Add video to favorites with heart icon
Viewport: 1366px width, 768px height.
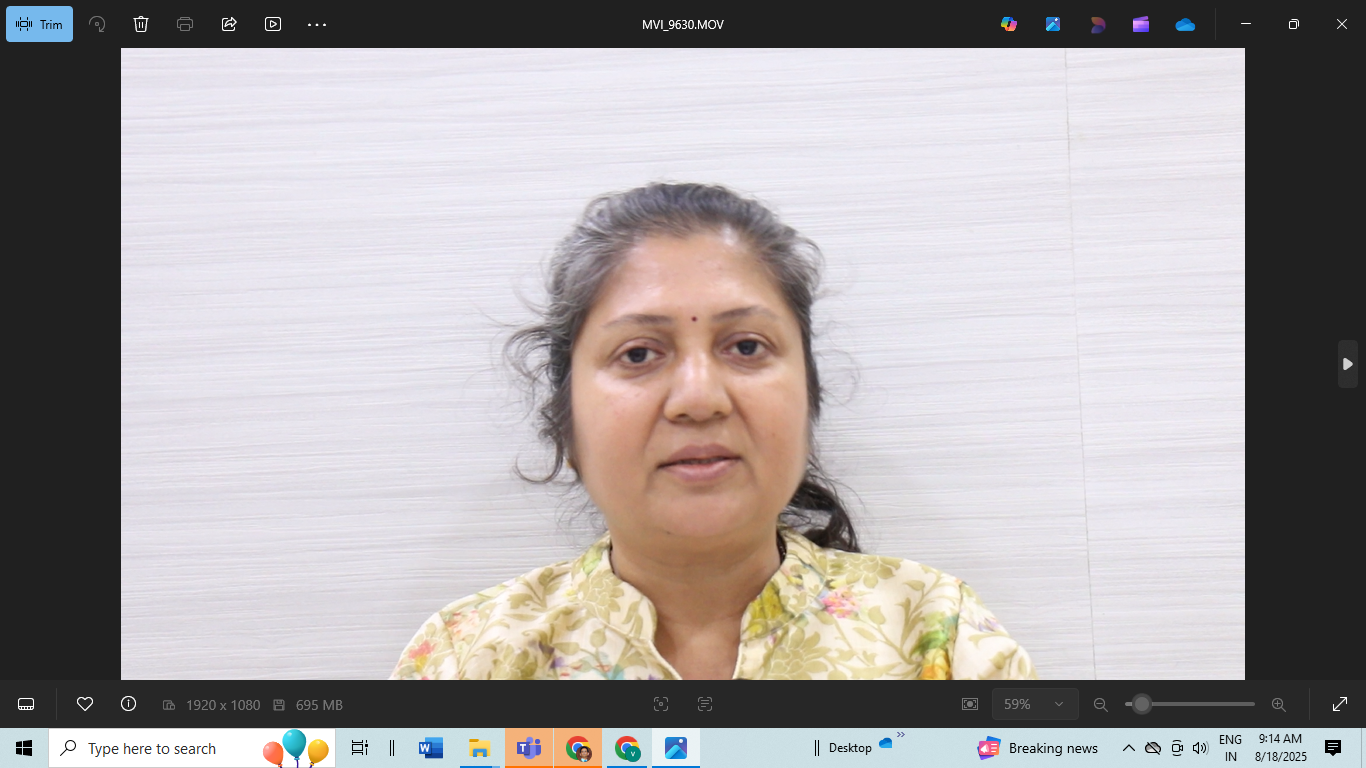85,704
